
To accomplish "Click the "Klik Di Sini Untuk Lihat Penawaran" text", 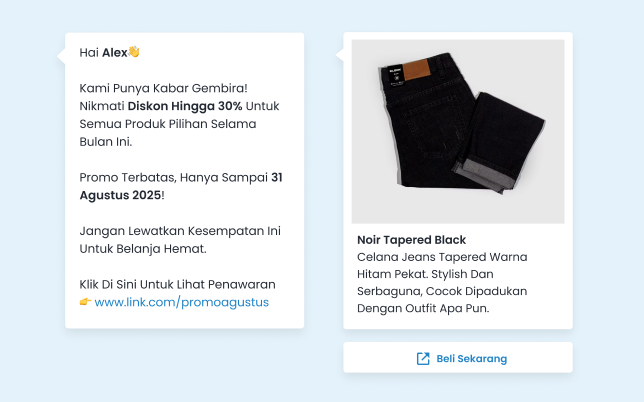I will 177,284.
